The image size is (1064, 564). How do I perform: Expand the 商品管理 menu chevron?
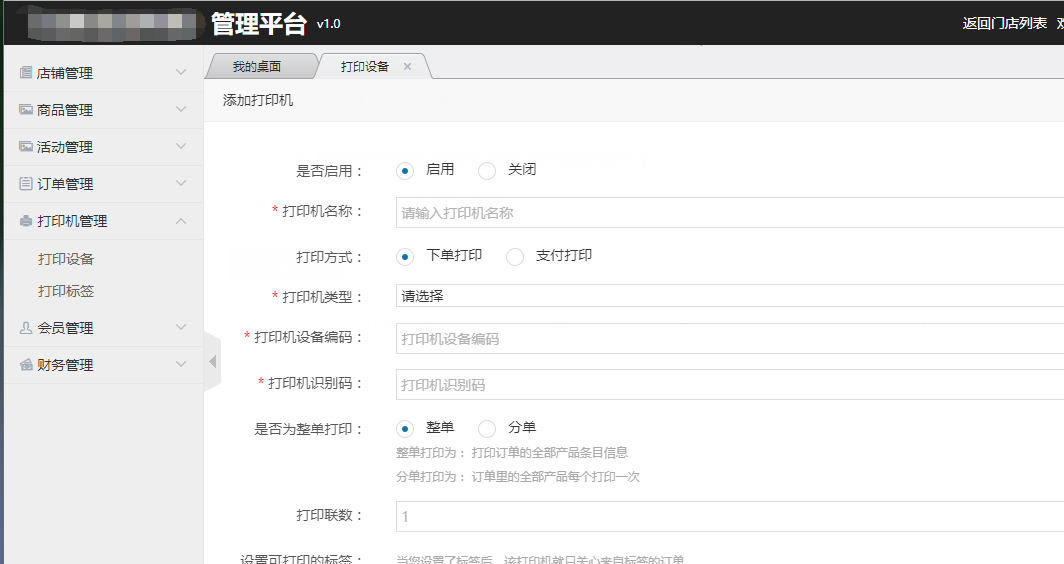pos(180,109)
